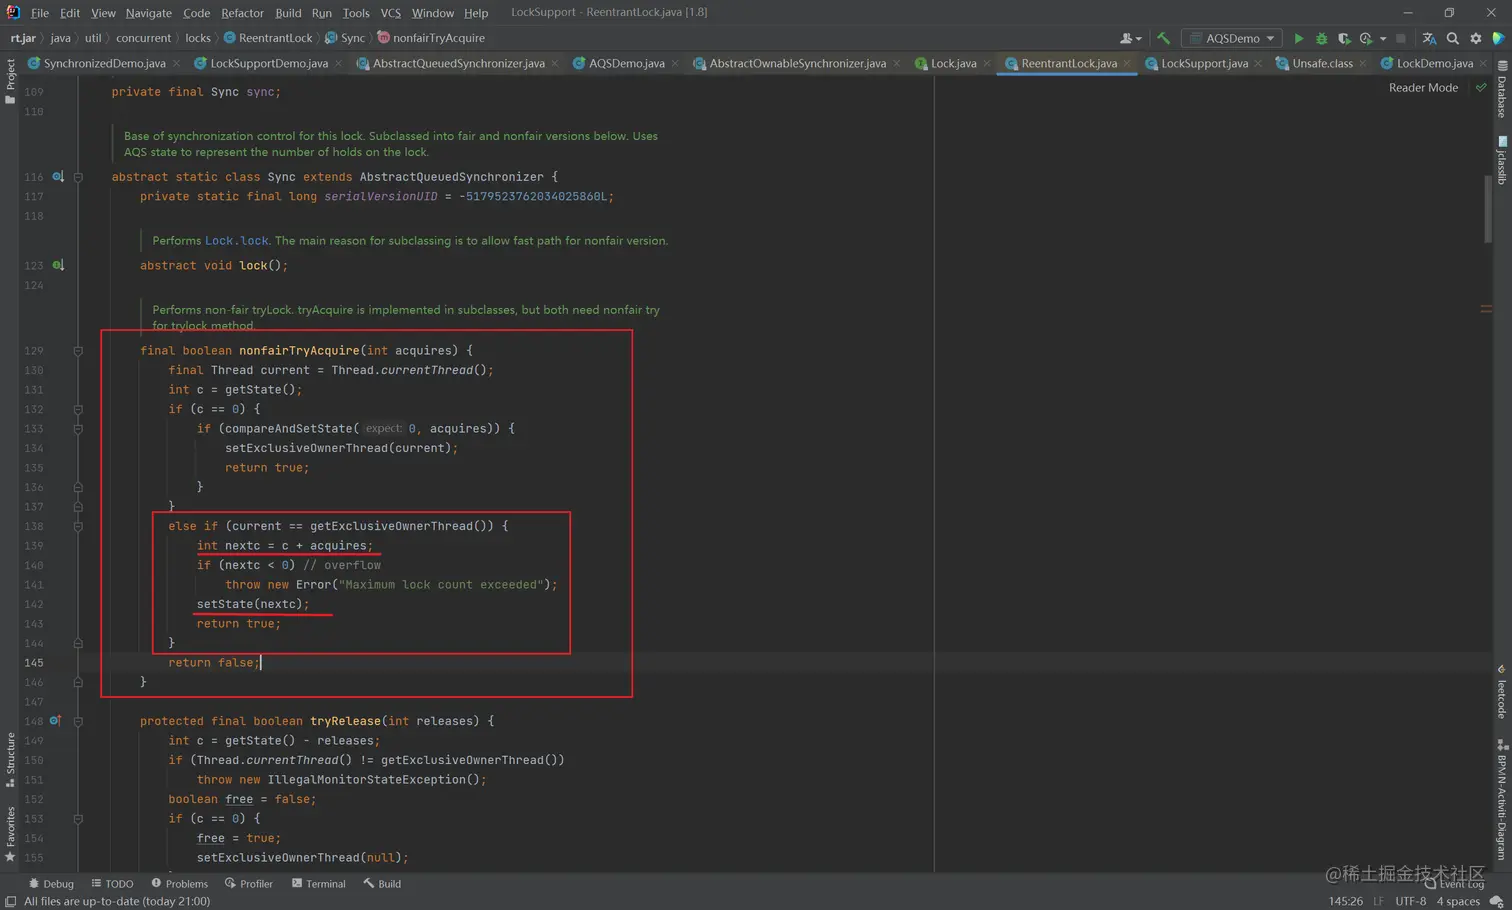
Task: Open the Debug tool window
Action: tap(51, 884)
